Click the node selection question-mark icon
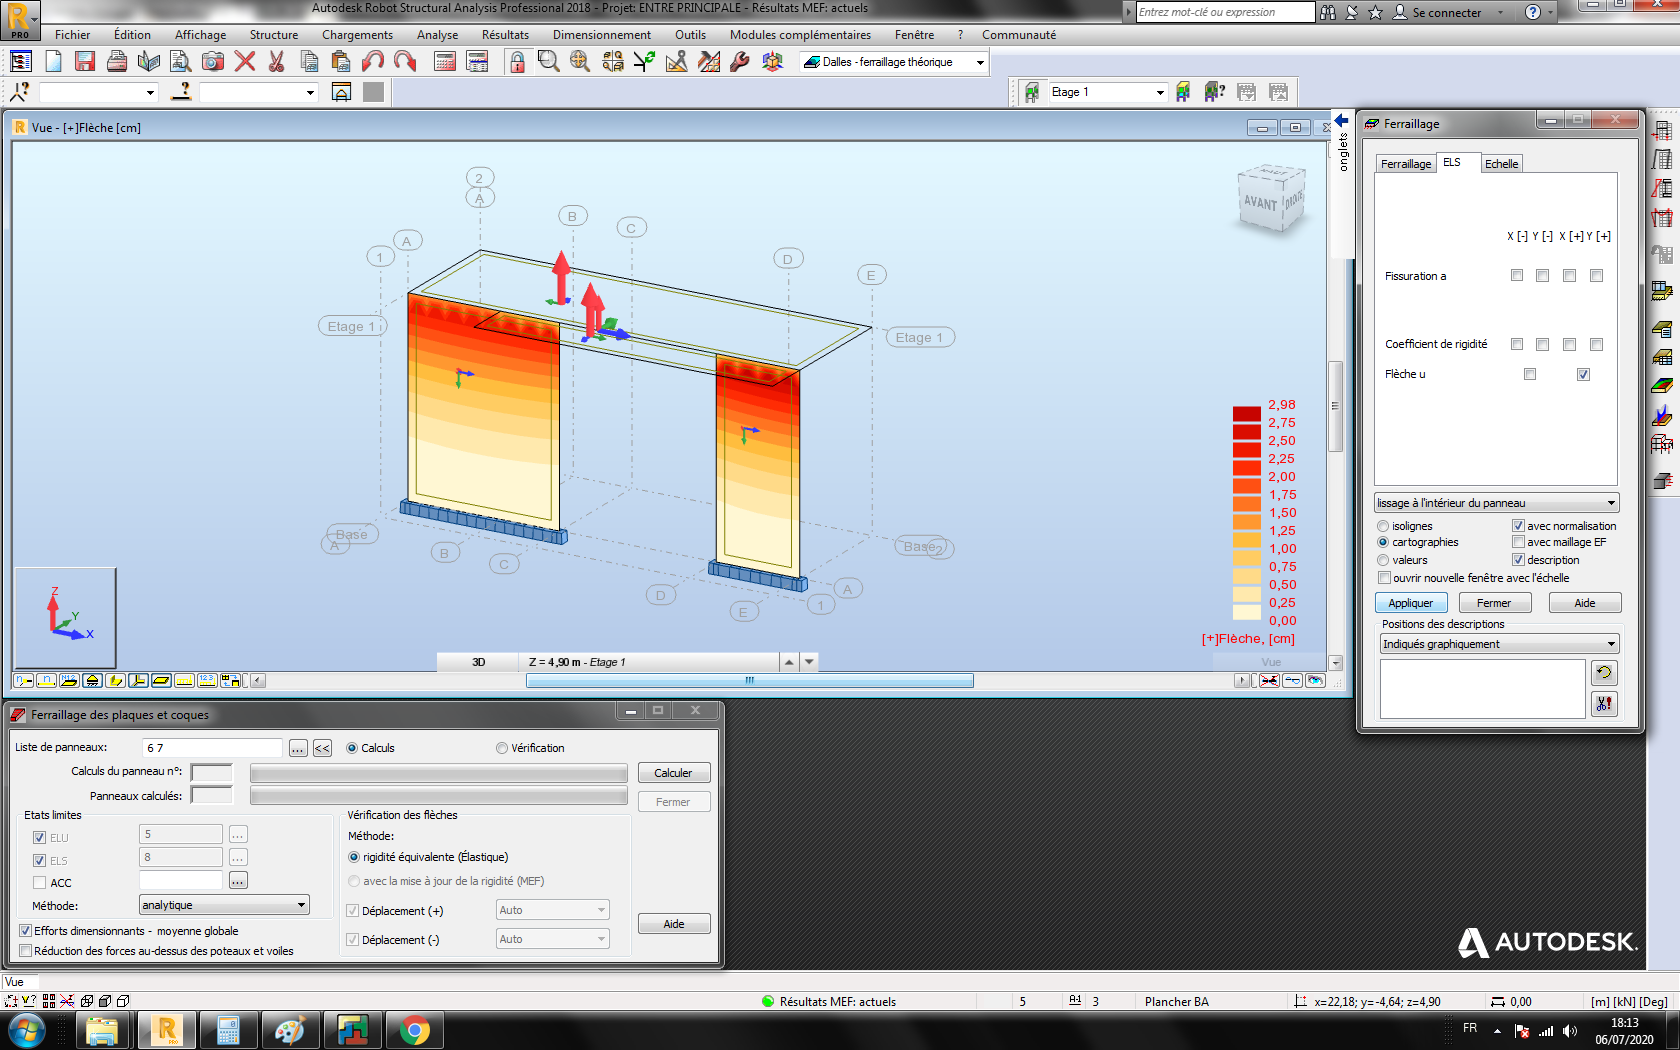 click(x=20, y=92)
